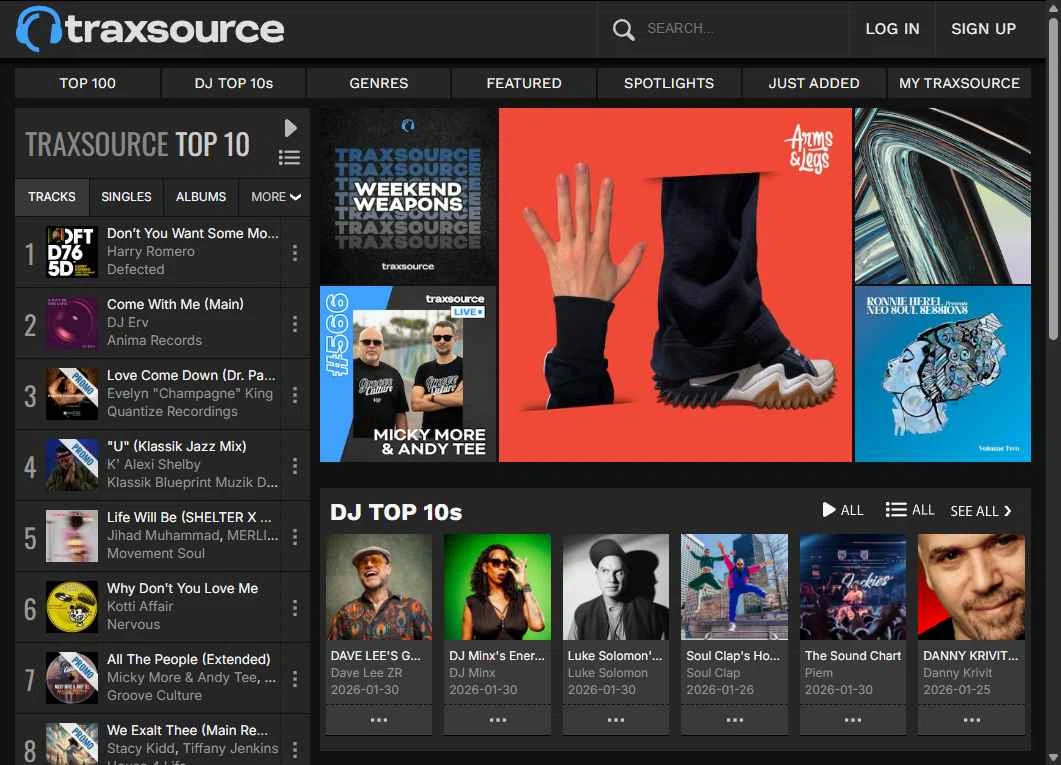The height and width of the screenshot is (765, 1061).
Task: Open the Weekend Weapons banner
Action: tap(408, 196)
